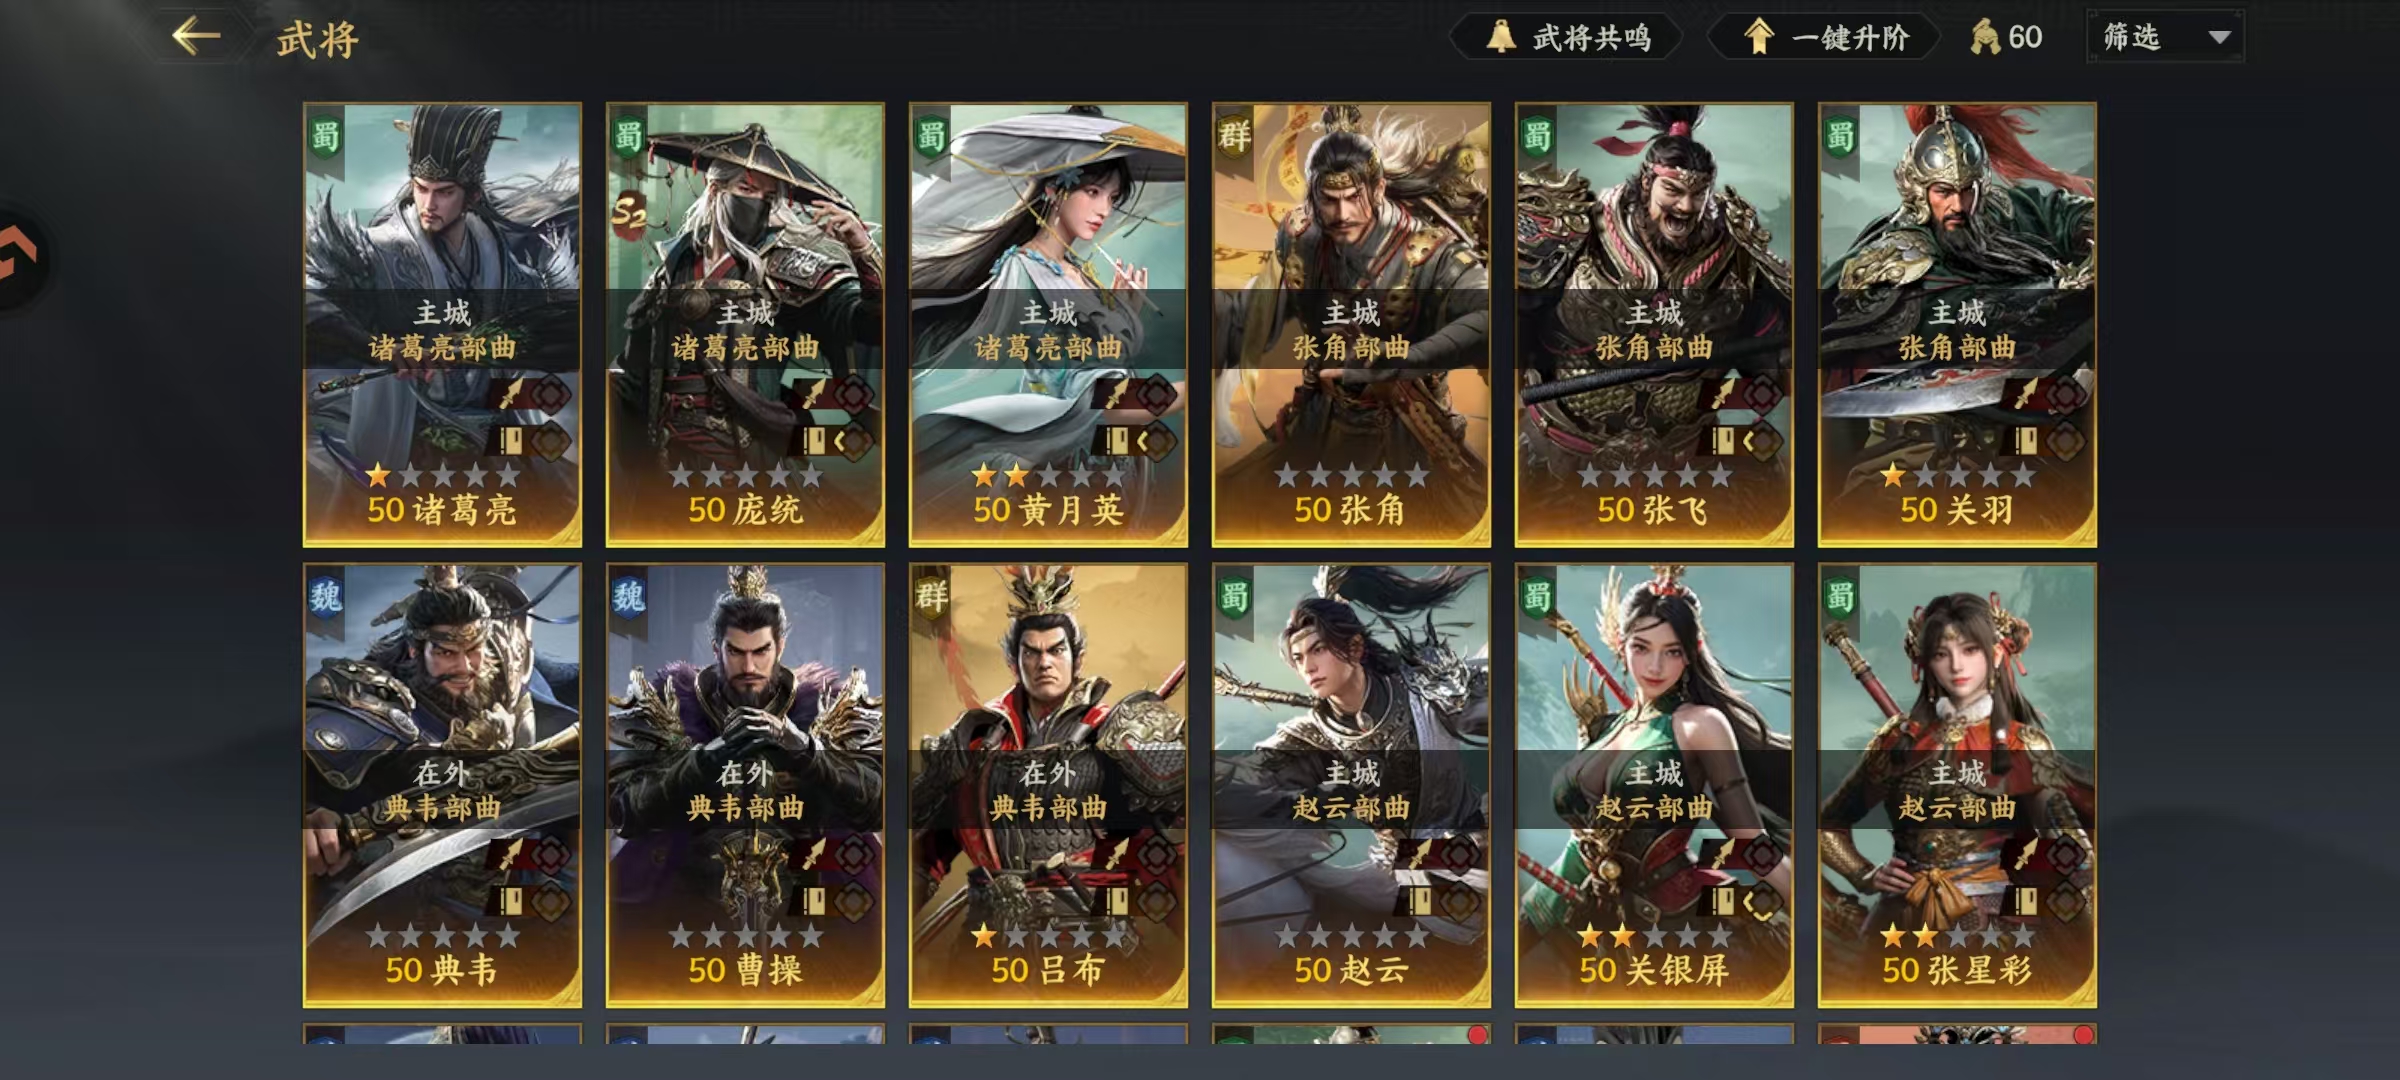
Task: Open the 武将共鸣 button
Action: [1566, 37]
